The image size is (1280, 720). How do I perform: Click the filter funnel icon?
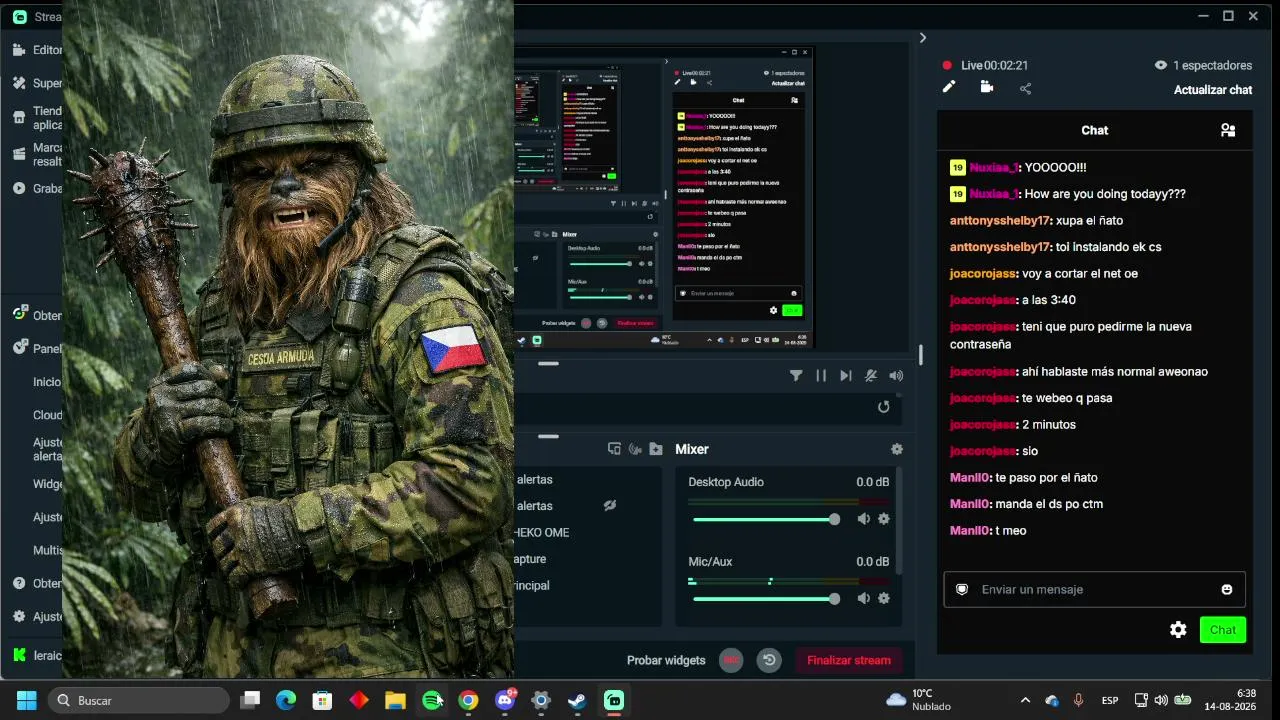click(796, 376)
